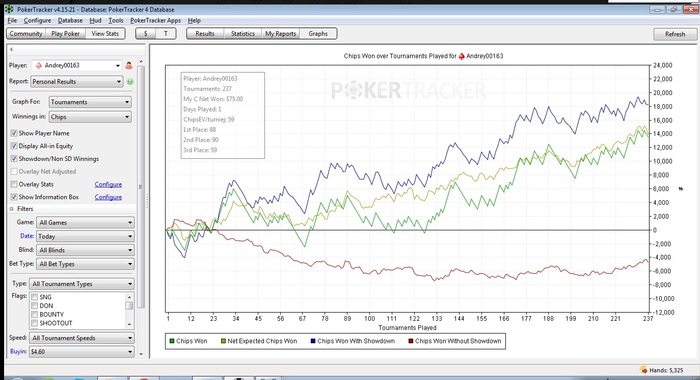Enable the Overlay Stats checkbox

click(x=14, y=184)
